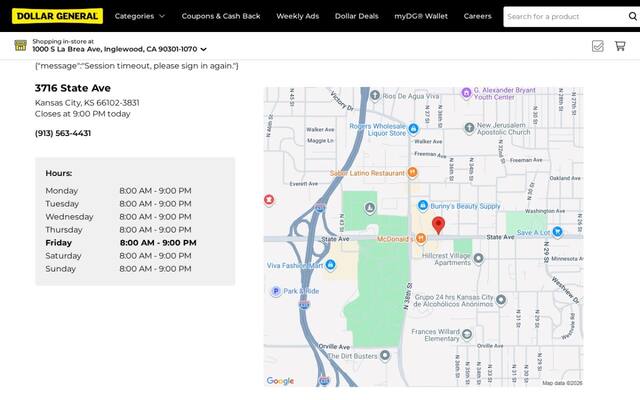Open the shopping list checkmark icon
640x400 pixels.
coord(598,46)
